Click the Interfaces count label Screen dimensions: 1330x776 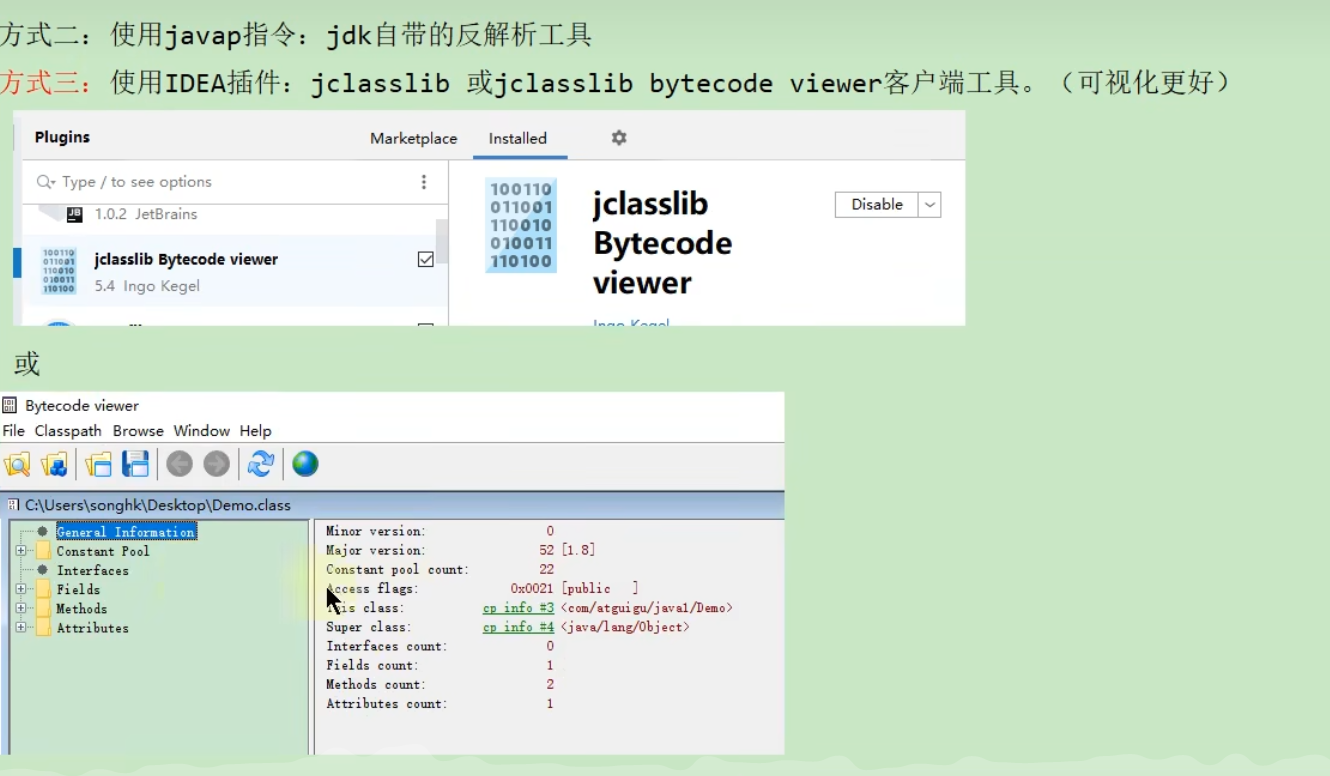coord(387,646)
